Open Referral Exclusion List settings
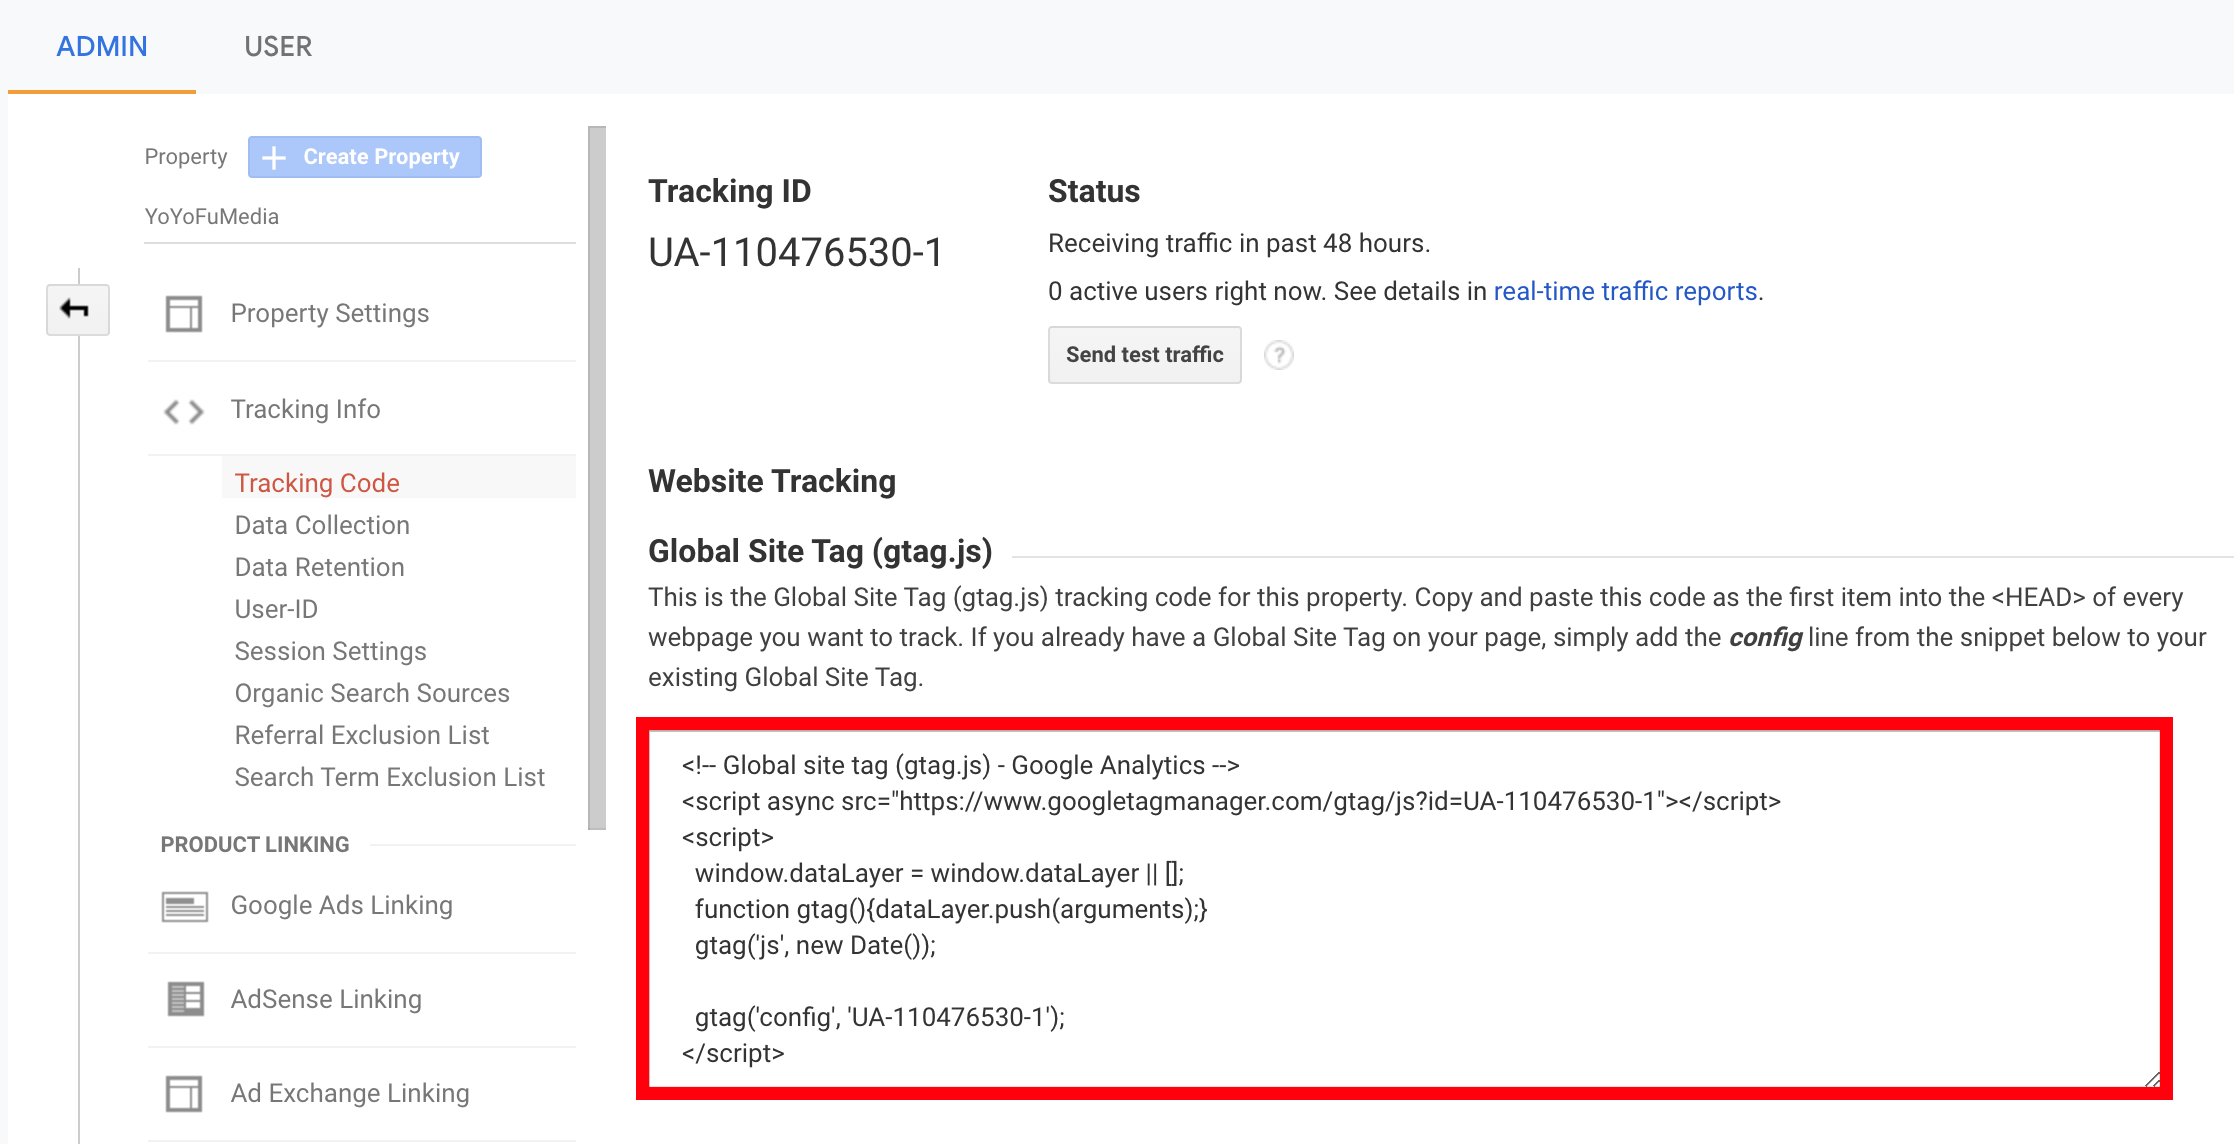The image size is (2234, 1144). 361,734
